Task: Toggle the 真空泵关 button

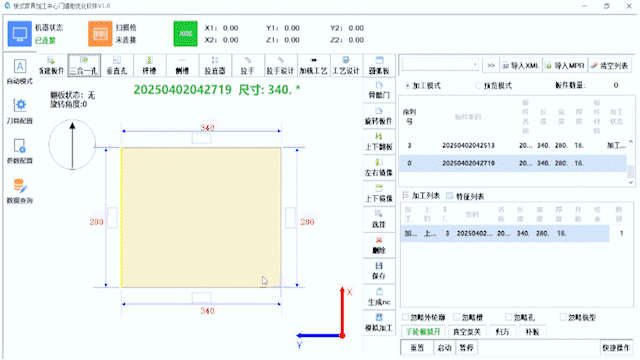Action: pyautogui.click(x=467, y=332)
